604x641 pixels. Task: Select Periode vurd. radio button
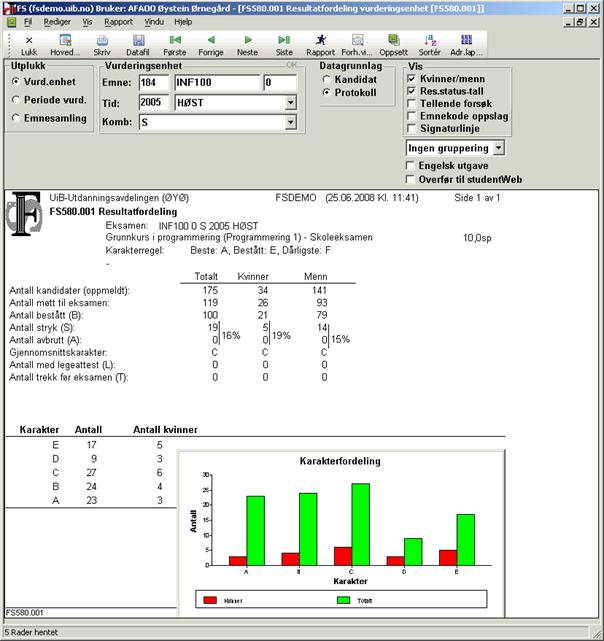coord(16,100)
